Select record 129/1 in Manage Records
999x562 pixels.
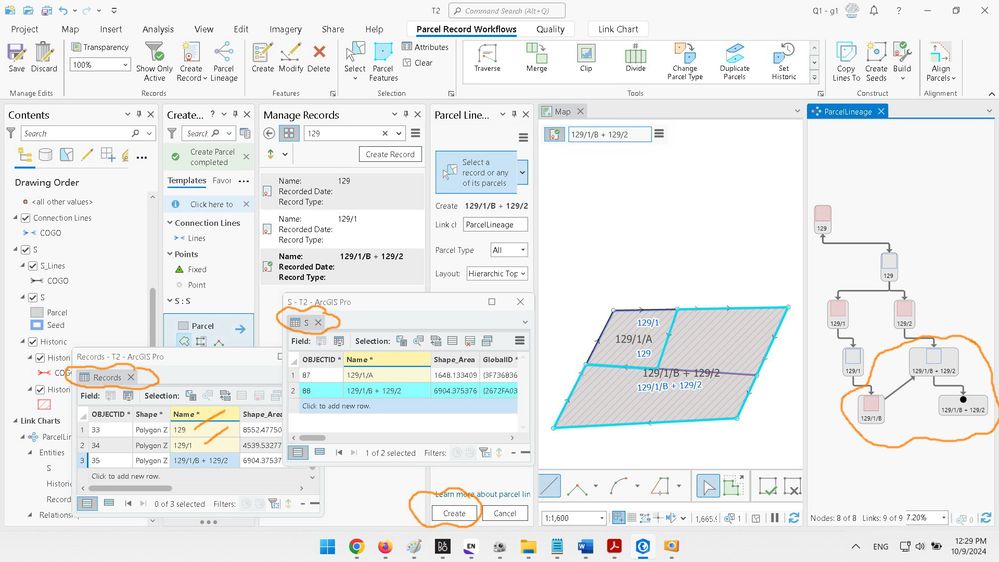342,229
